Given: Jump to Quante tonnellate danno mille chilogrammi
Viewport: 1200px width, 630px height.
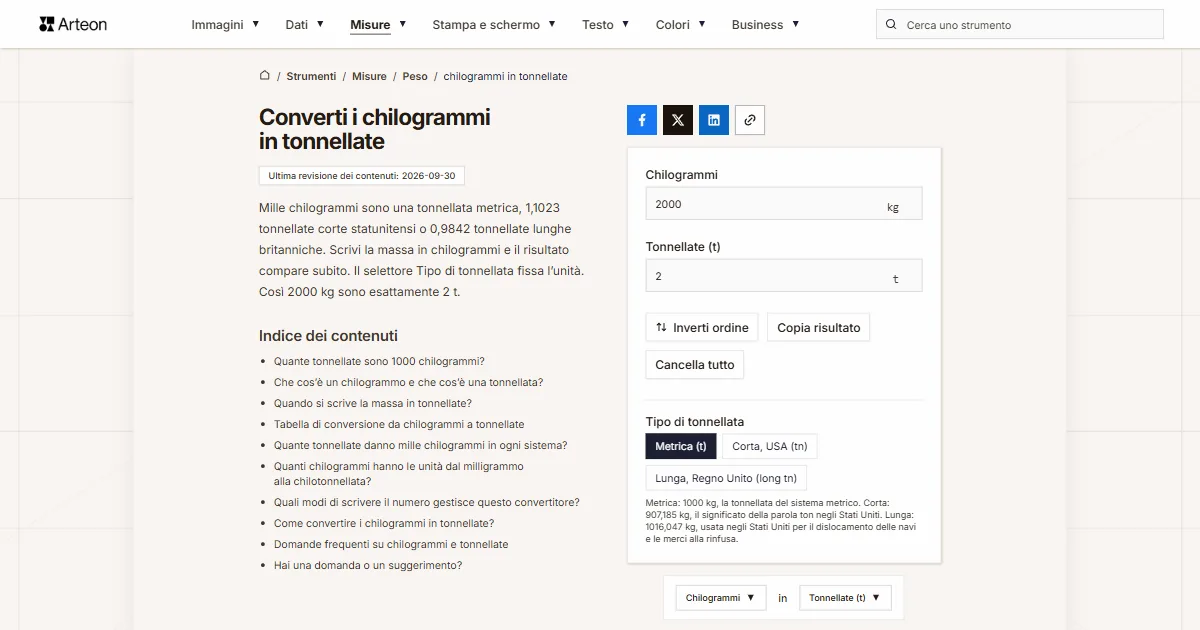Looking at the screenshot, I should pyautogui.click(x=421, y=445).
